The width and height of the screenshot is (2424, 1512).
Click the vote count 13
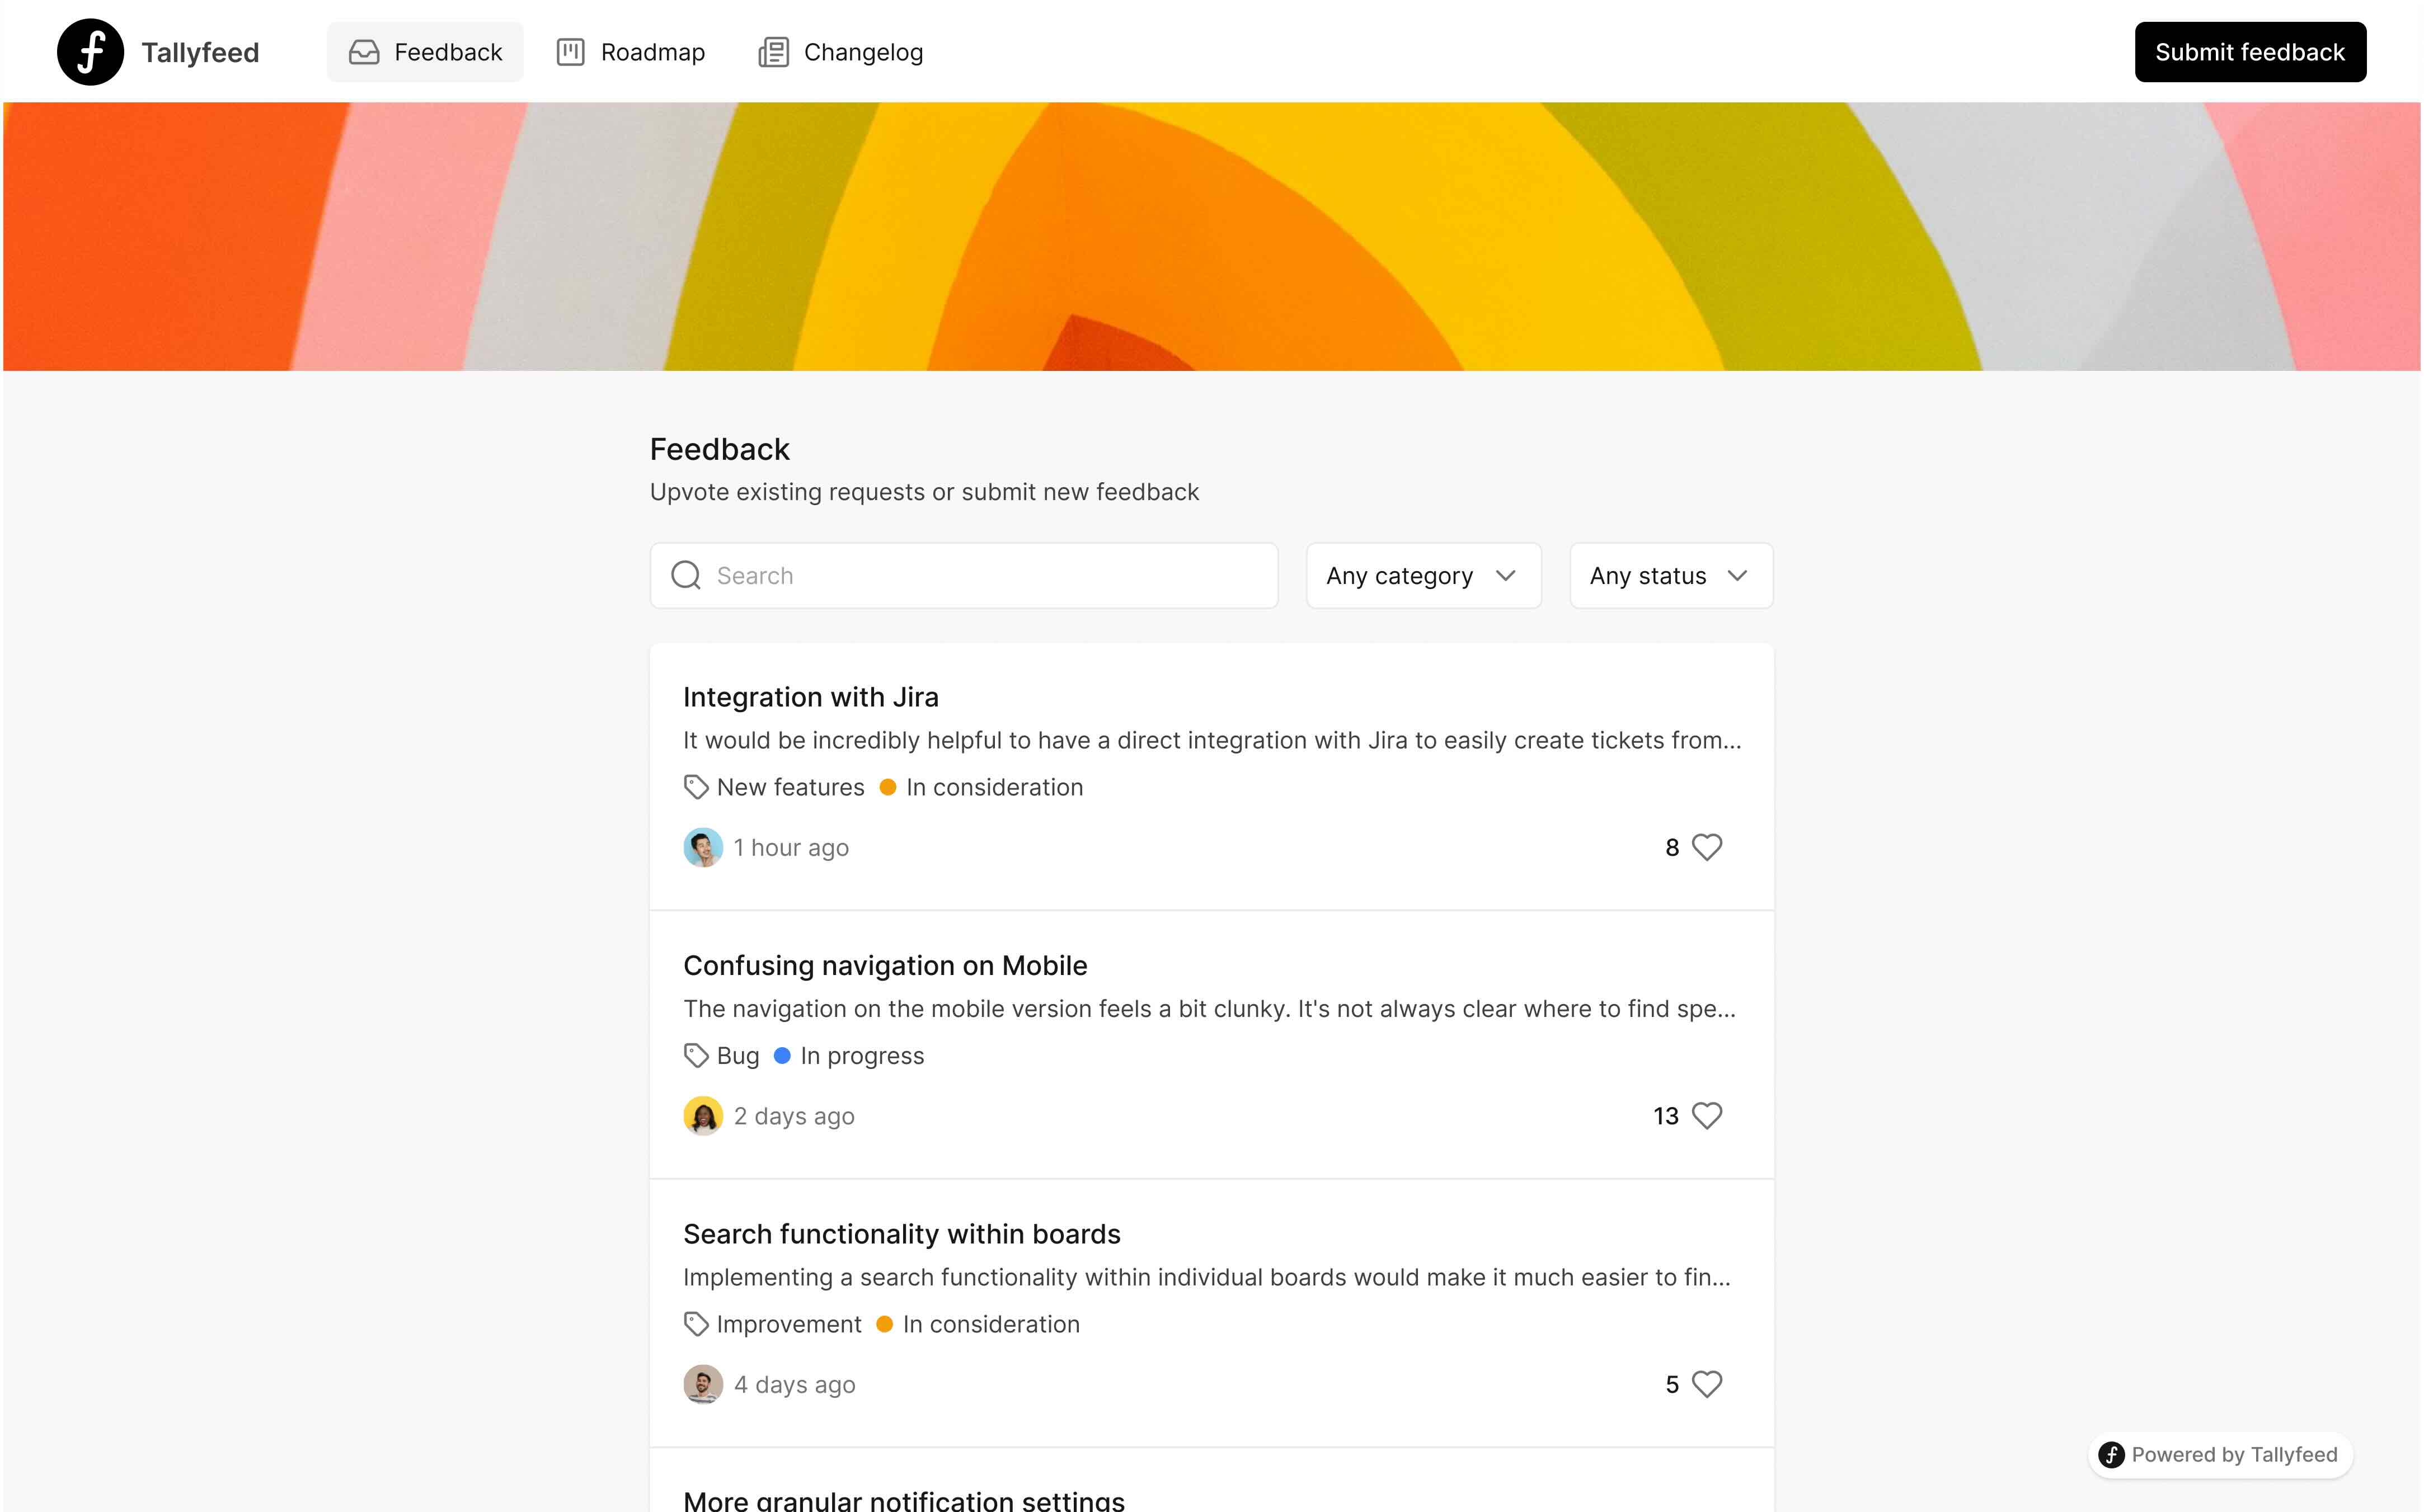1666,1116
